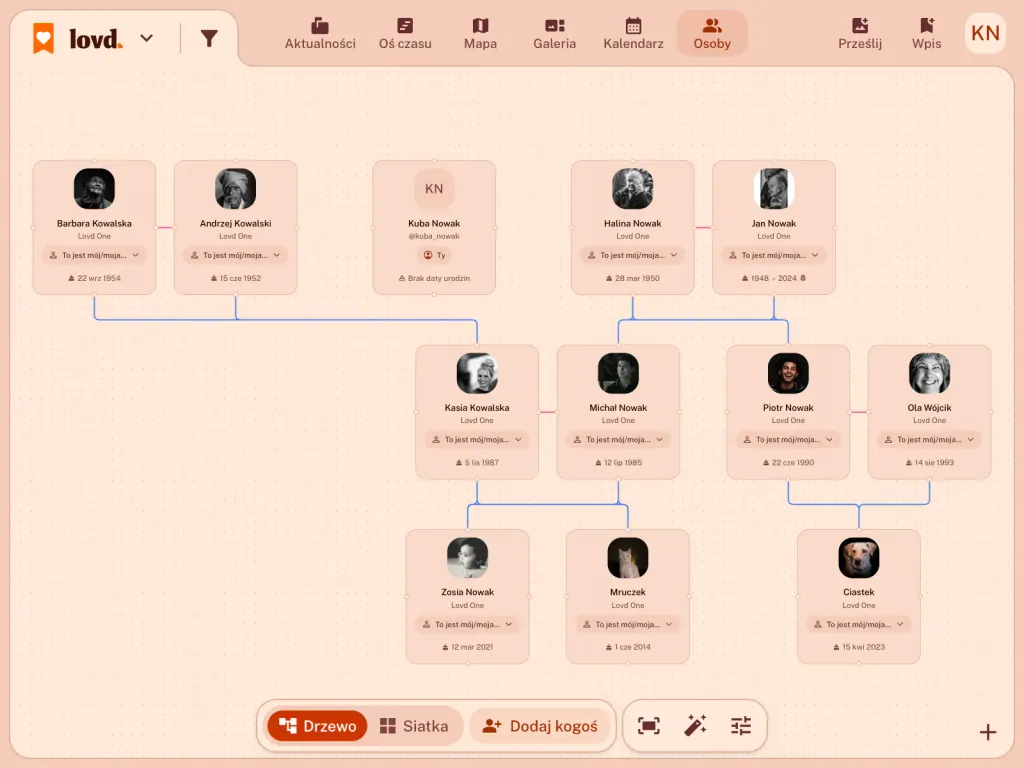Click the name Mruczek
The image size is (1024, 768).
point(627,592)
